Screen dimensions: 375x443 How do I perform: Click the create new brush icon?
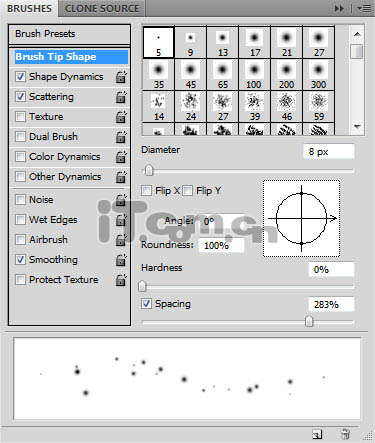pyautogui.click(x=317, y=434)
